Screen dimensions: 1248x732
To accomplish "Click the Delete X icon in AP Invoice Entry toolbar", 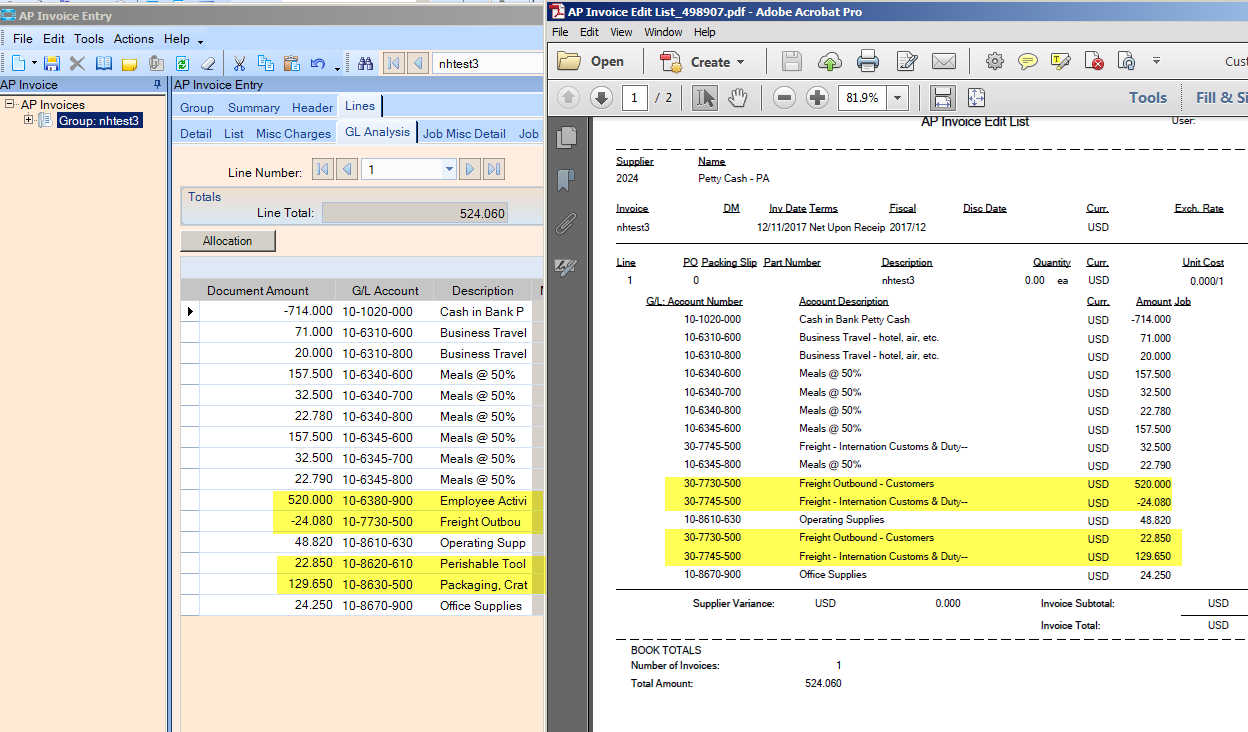I will [77, 63].
